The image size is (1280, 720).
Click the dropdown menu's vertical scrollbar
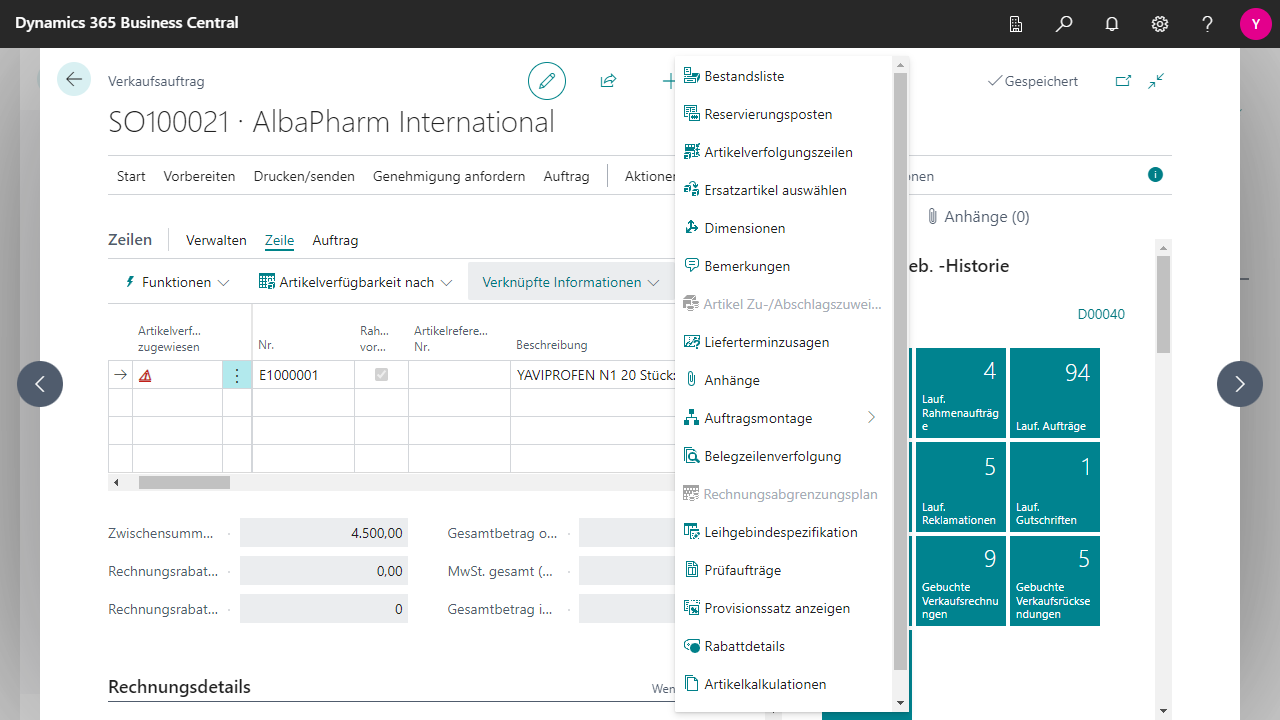(900, 370)
